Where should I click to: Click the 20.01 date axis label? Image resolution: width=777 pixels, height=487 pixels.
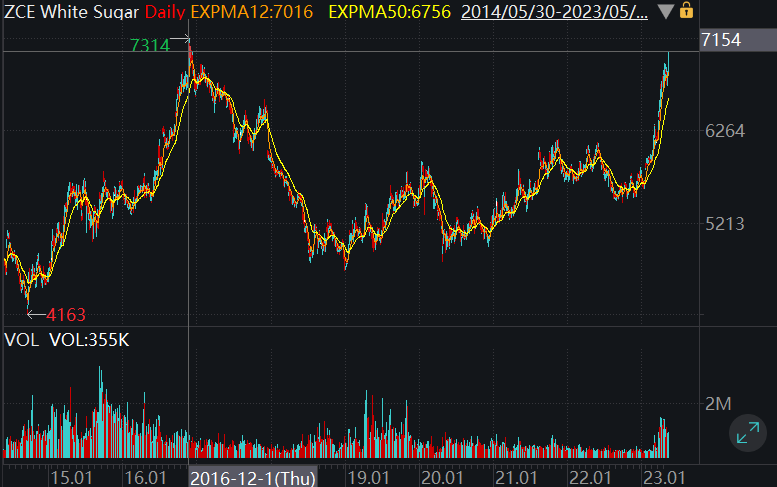442,478
